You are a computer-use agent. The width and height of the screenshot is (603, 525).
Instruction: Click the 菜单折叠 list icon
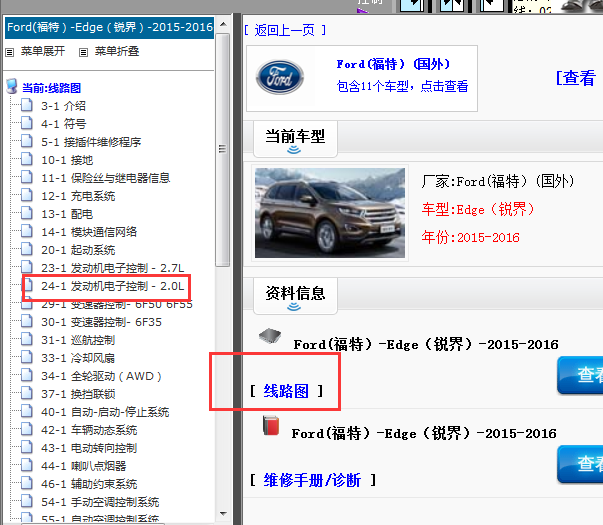coord(83,52)
